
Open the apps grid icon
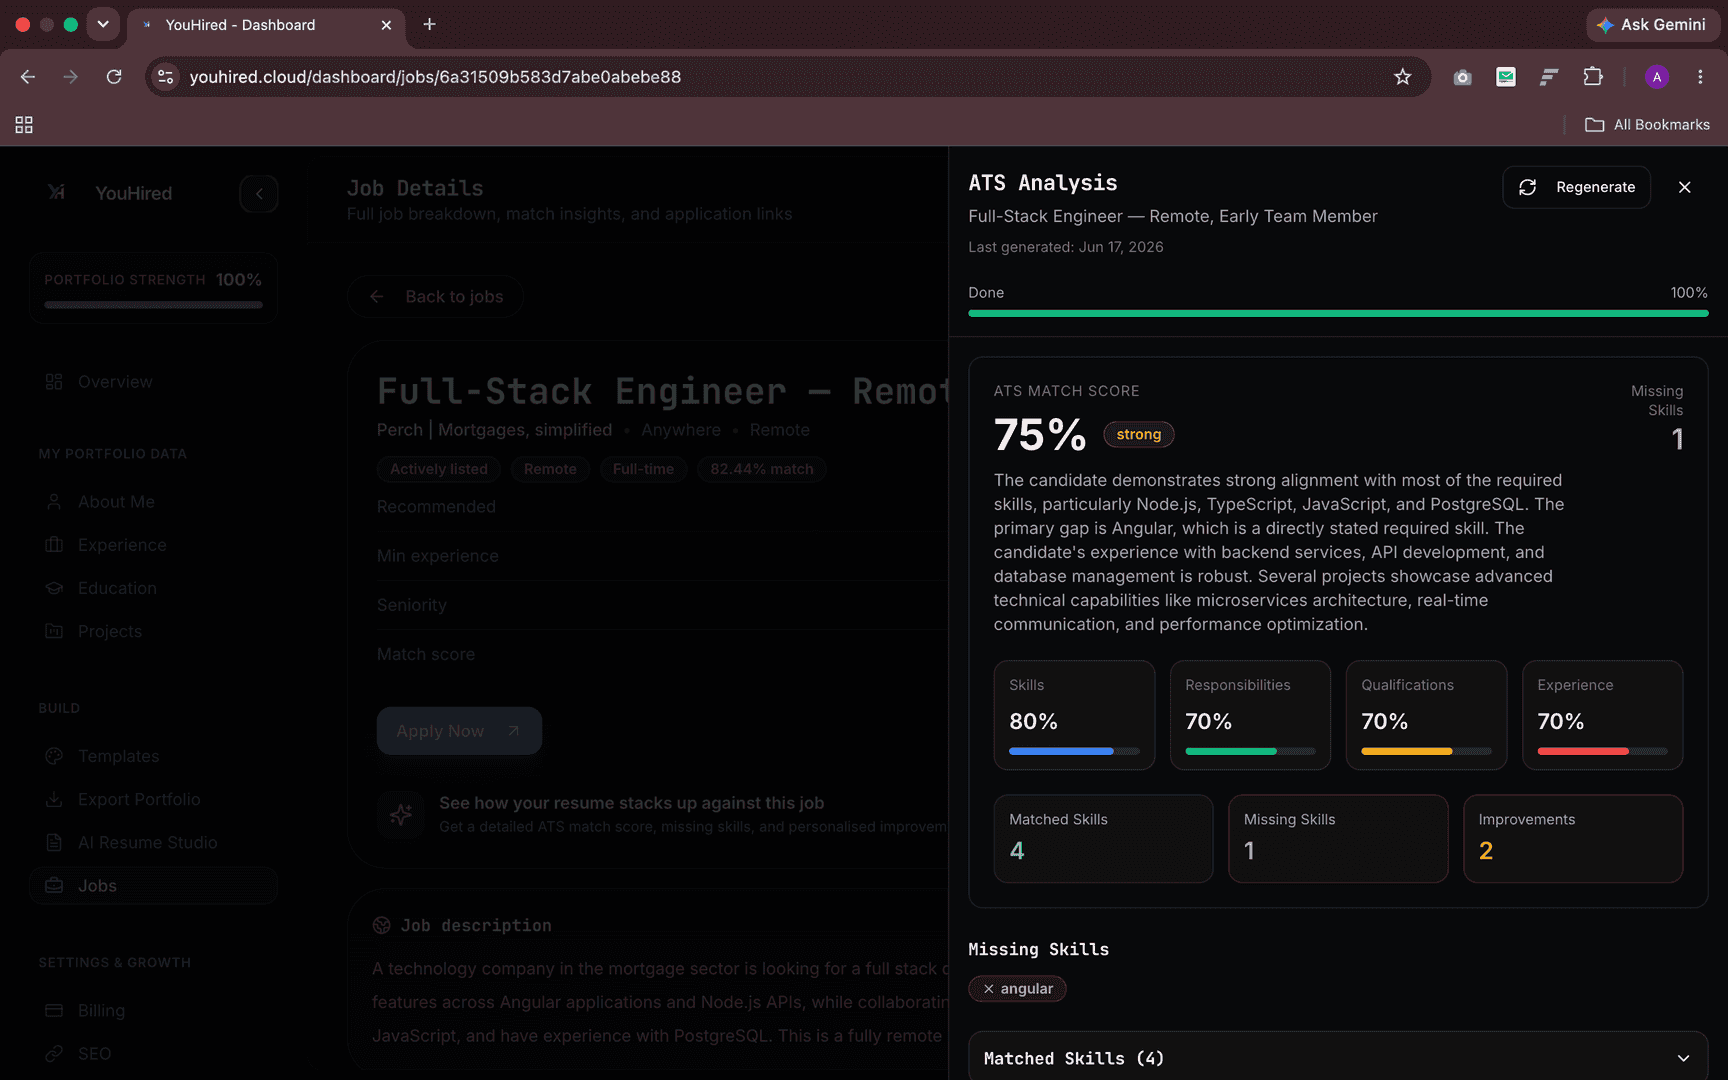coord(24,125)
